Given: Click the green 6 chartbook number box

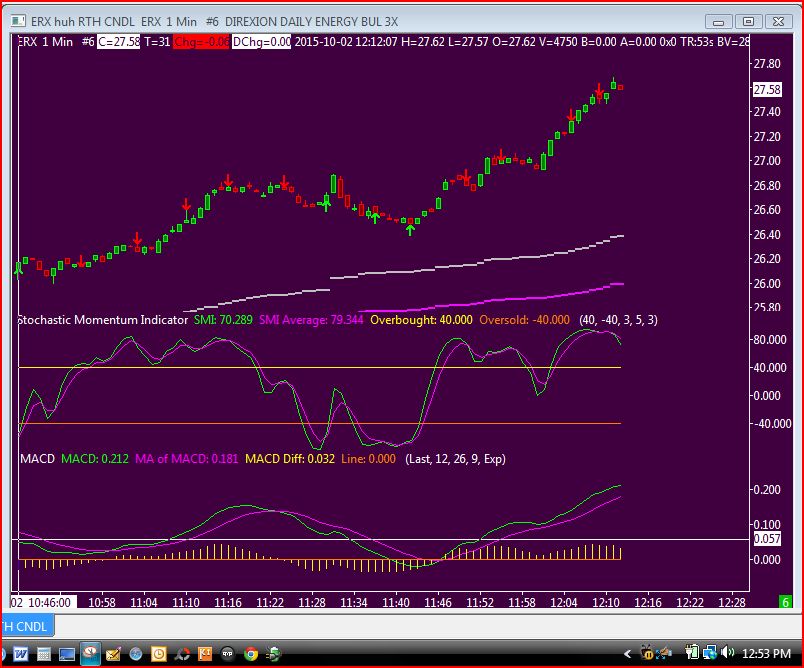Looking at the screenshot, I should [785, 602].
